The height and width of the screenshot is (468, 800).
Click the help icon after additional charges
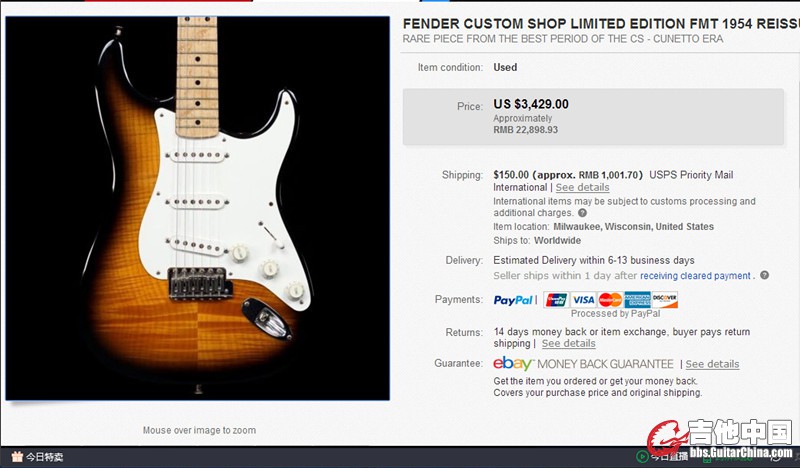tap(582, 213)
